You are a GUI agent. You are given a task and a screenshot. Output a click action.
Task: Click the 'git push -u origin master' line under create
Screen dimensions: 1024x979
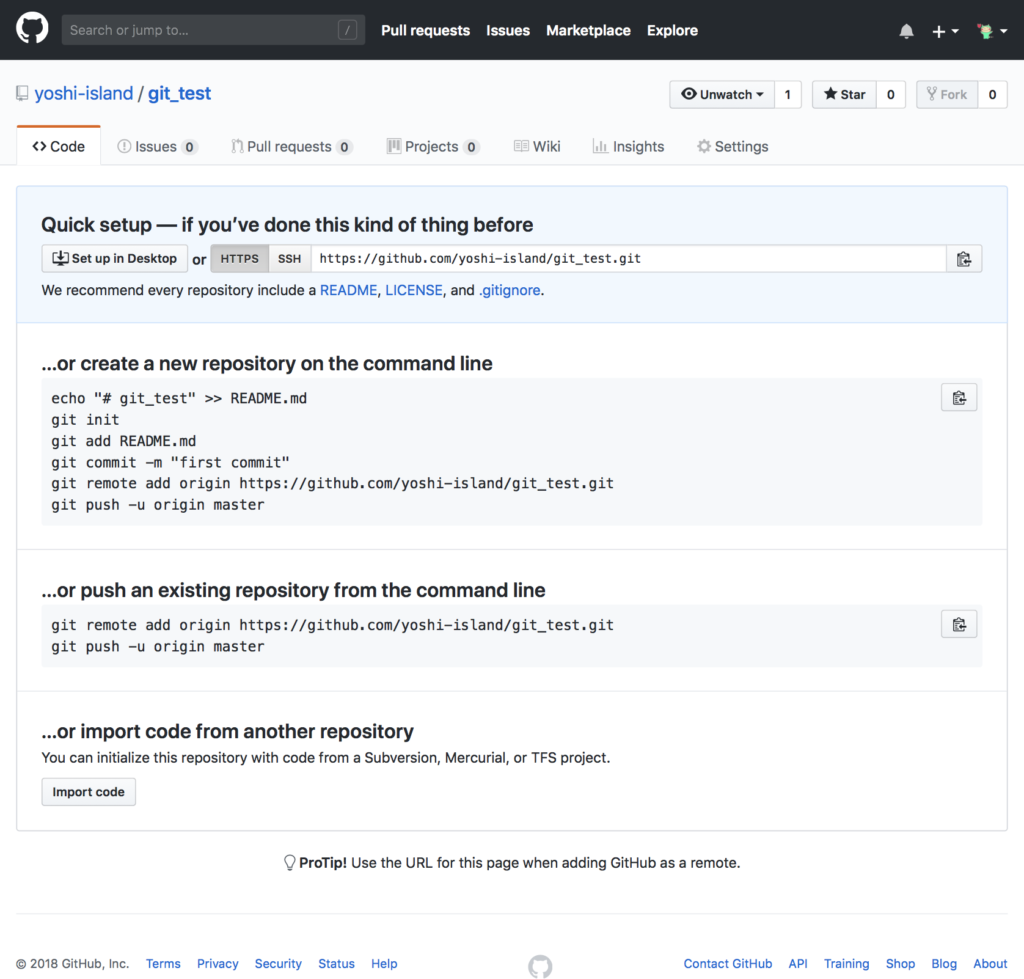click(157, 505)
